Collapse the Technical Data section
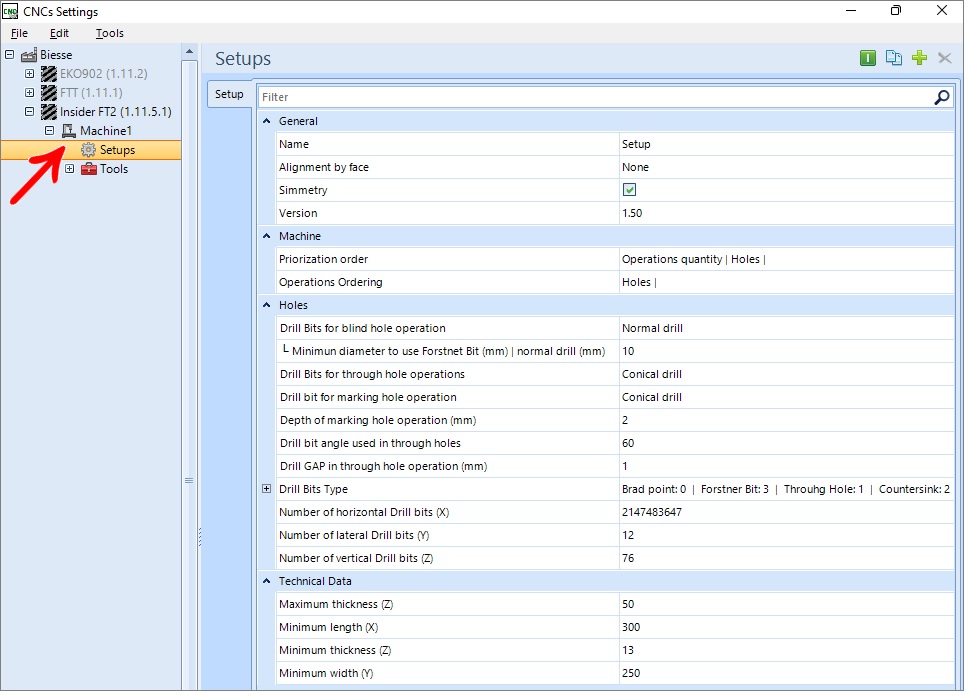The height and width of the screenshot is (695, 968). click(267, 583)
